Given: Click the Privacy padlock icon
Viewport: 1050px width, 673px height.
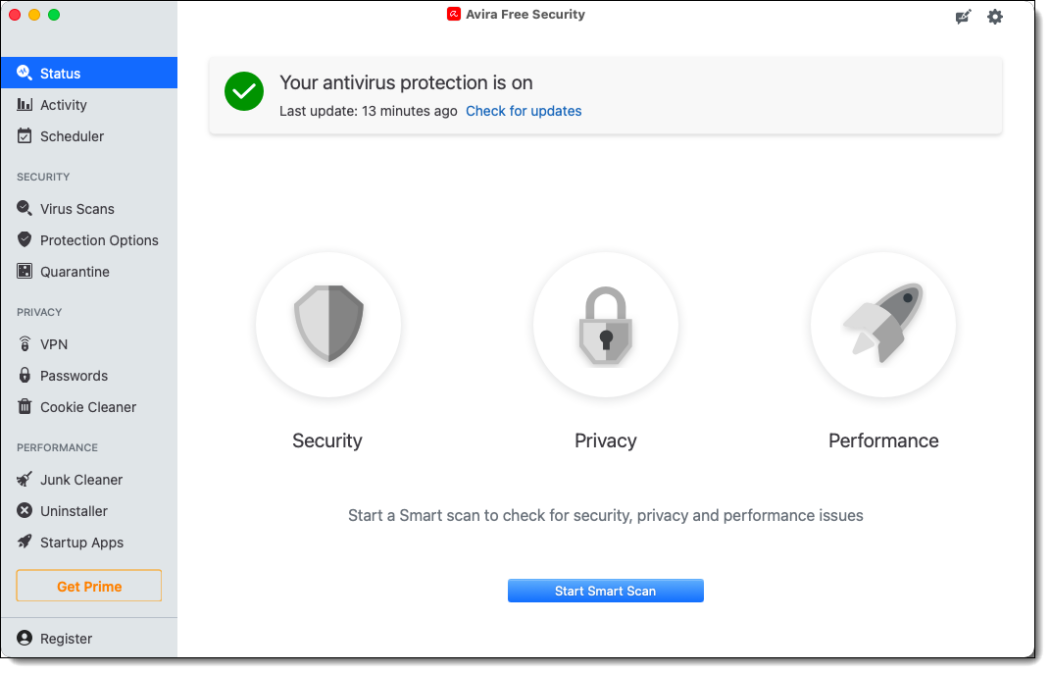Looking at the screenshot, I should 605,324.
